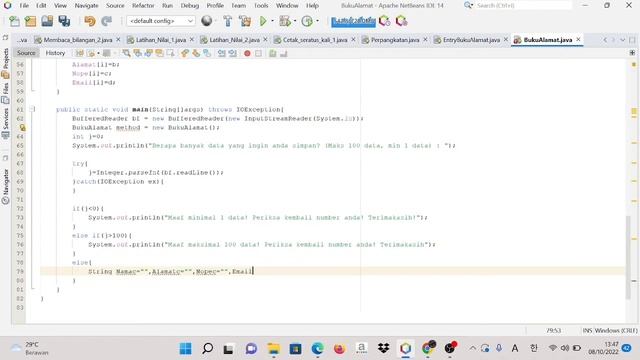This screenshot has width=640, height=360.
Task: Click the INS insert mode indicator
Action: [x=587, y=330]
